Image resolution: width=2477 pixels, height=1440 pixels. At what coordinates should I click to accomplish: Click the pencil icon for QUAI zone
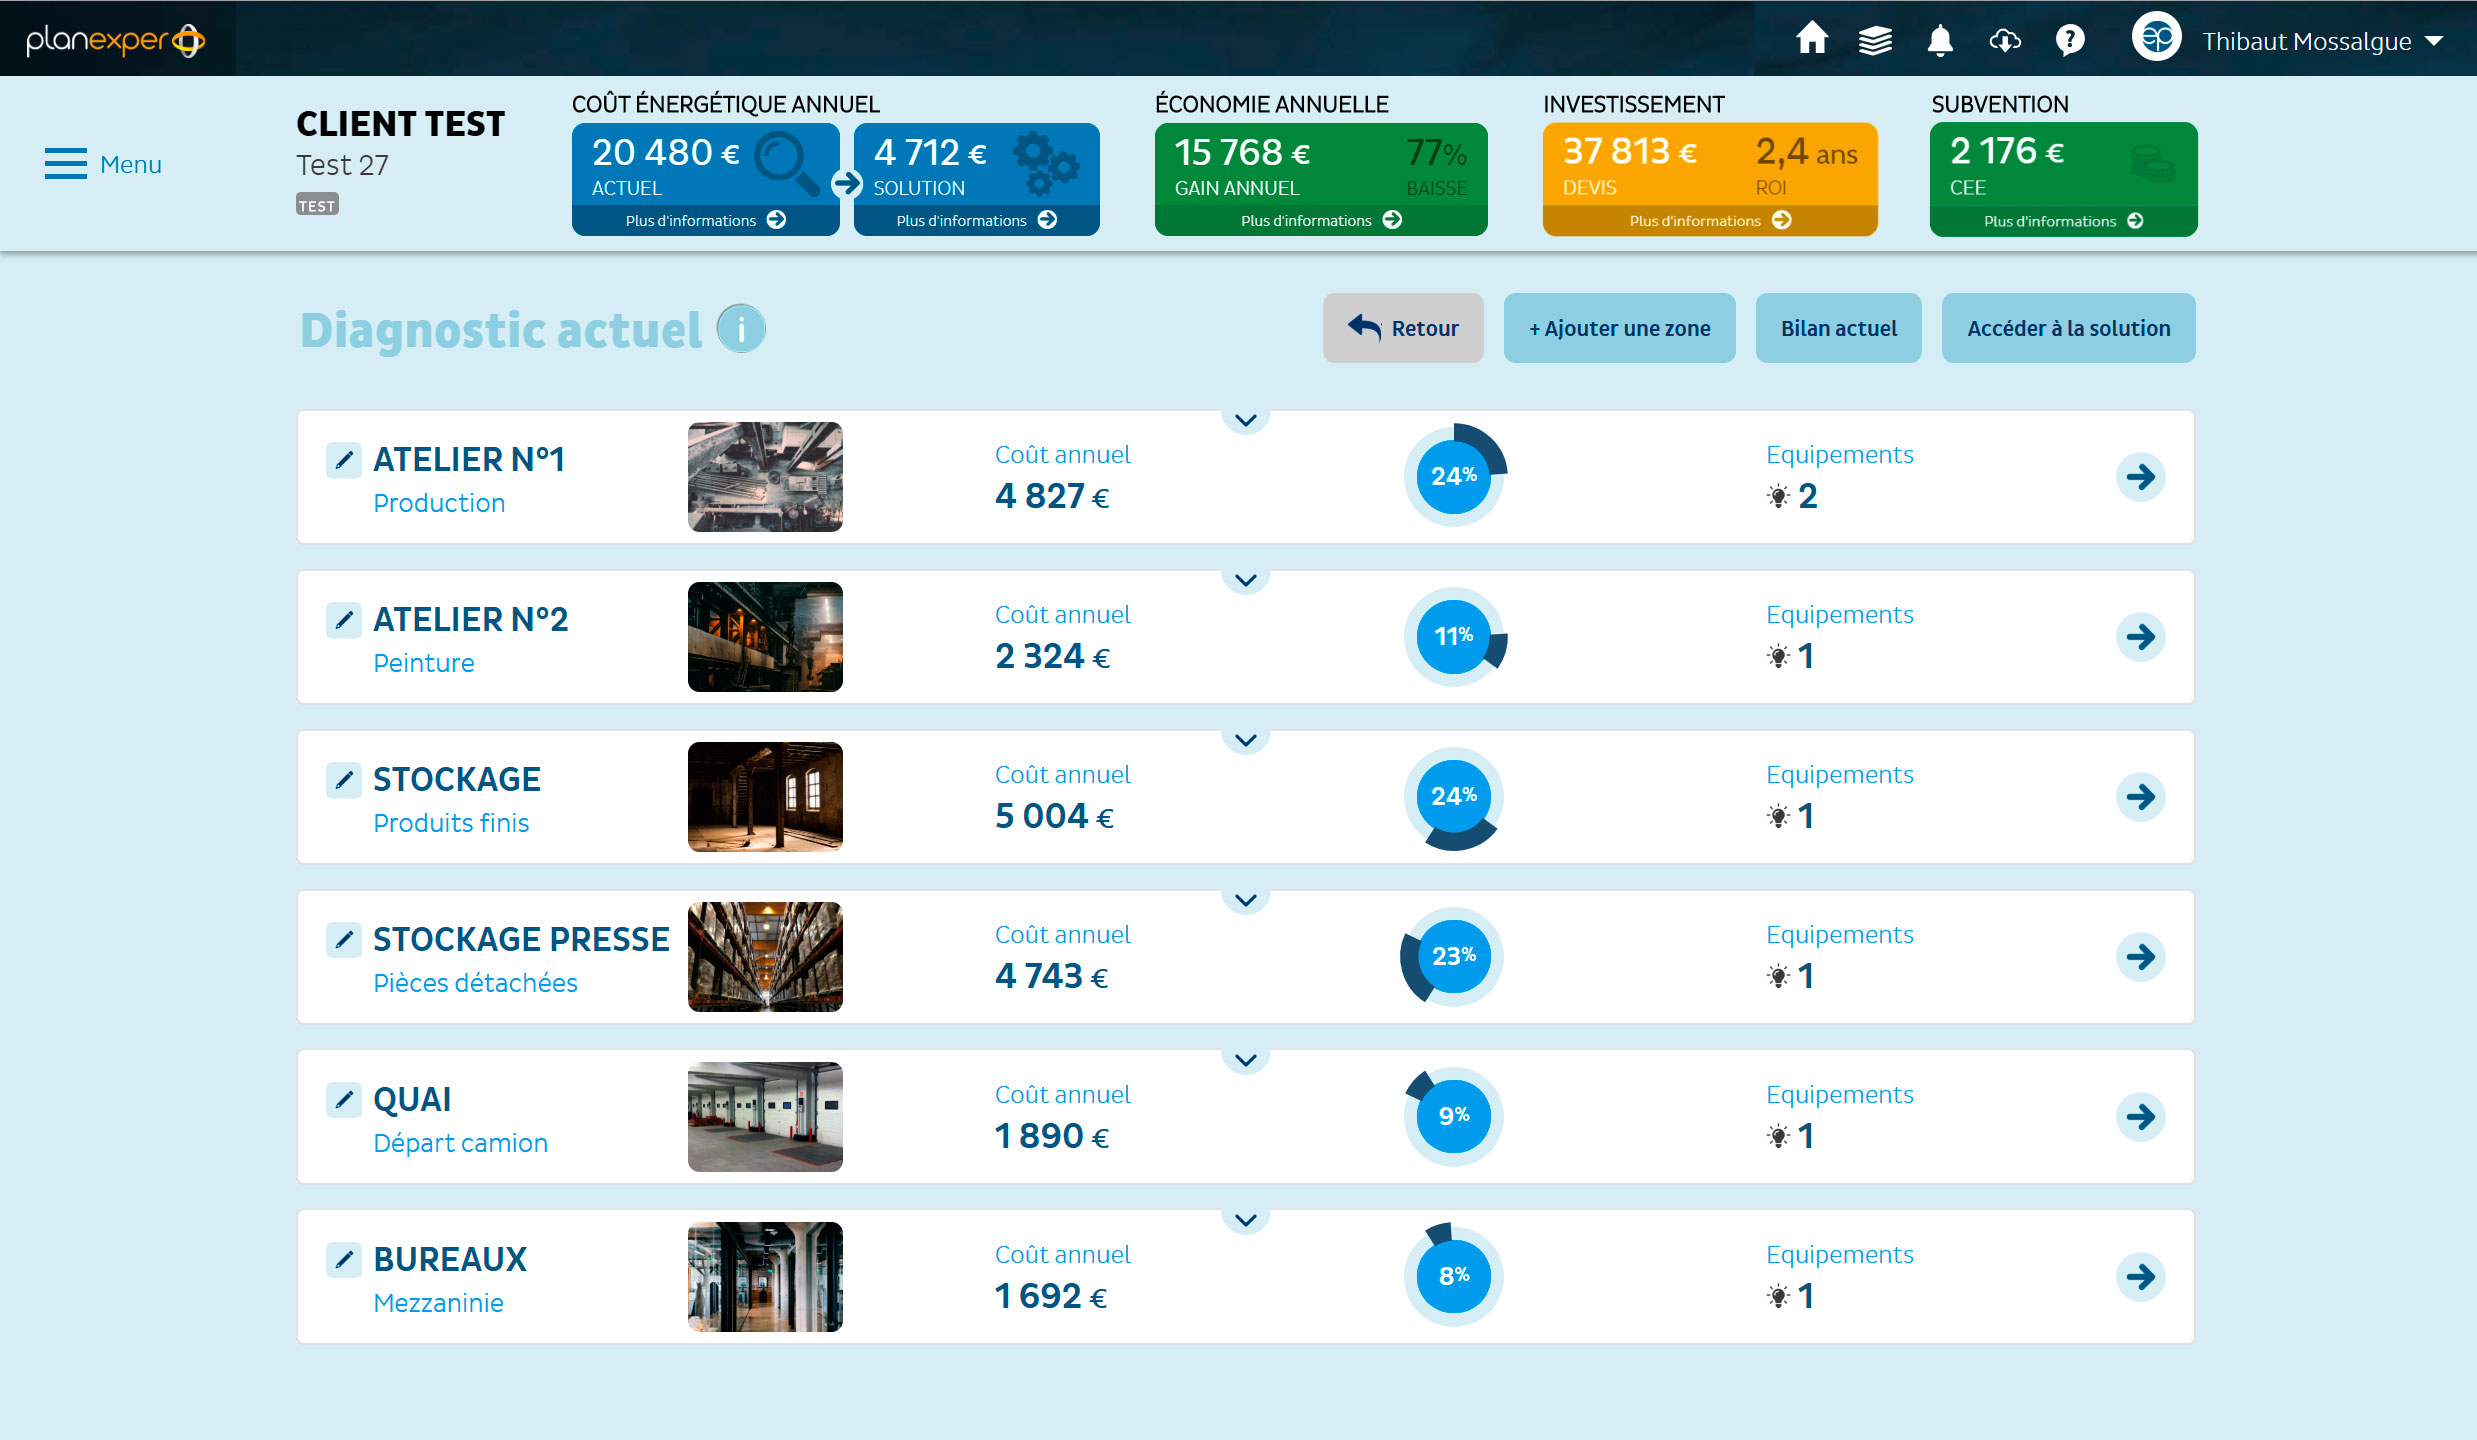(x=343, y=1100)
